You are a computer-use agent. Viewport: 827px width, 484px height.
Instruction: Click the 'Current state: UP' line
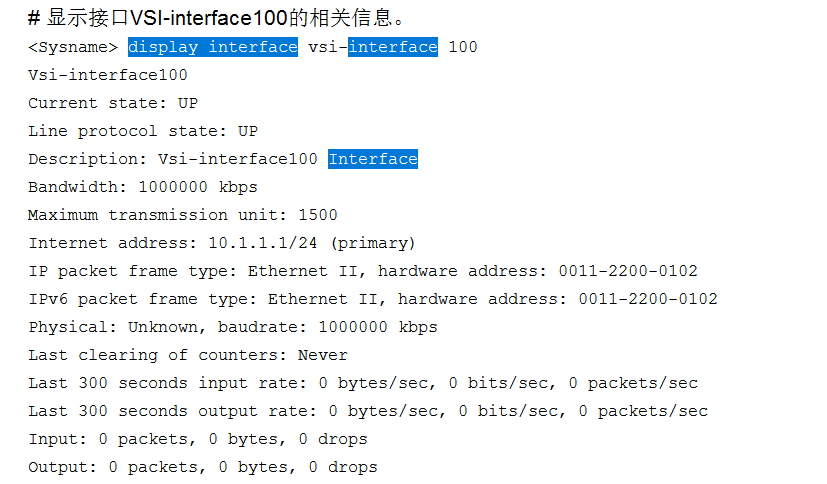[x=112, y=103]
